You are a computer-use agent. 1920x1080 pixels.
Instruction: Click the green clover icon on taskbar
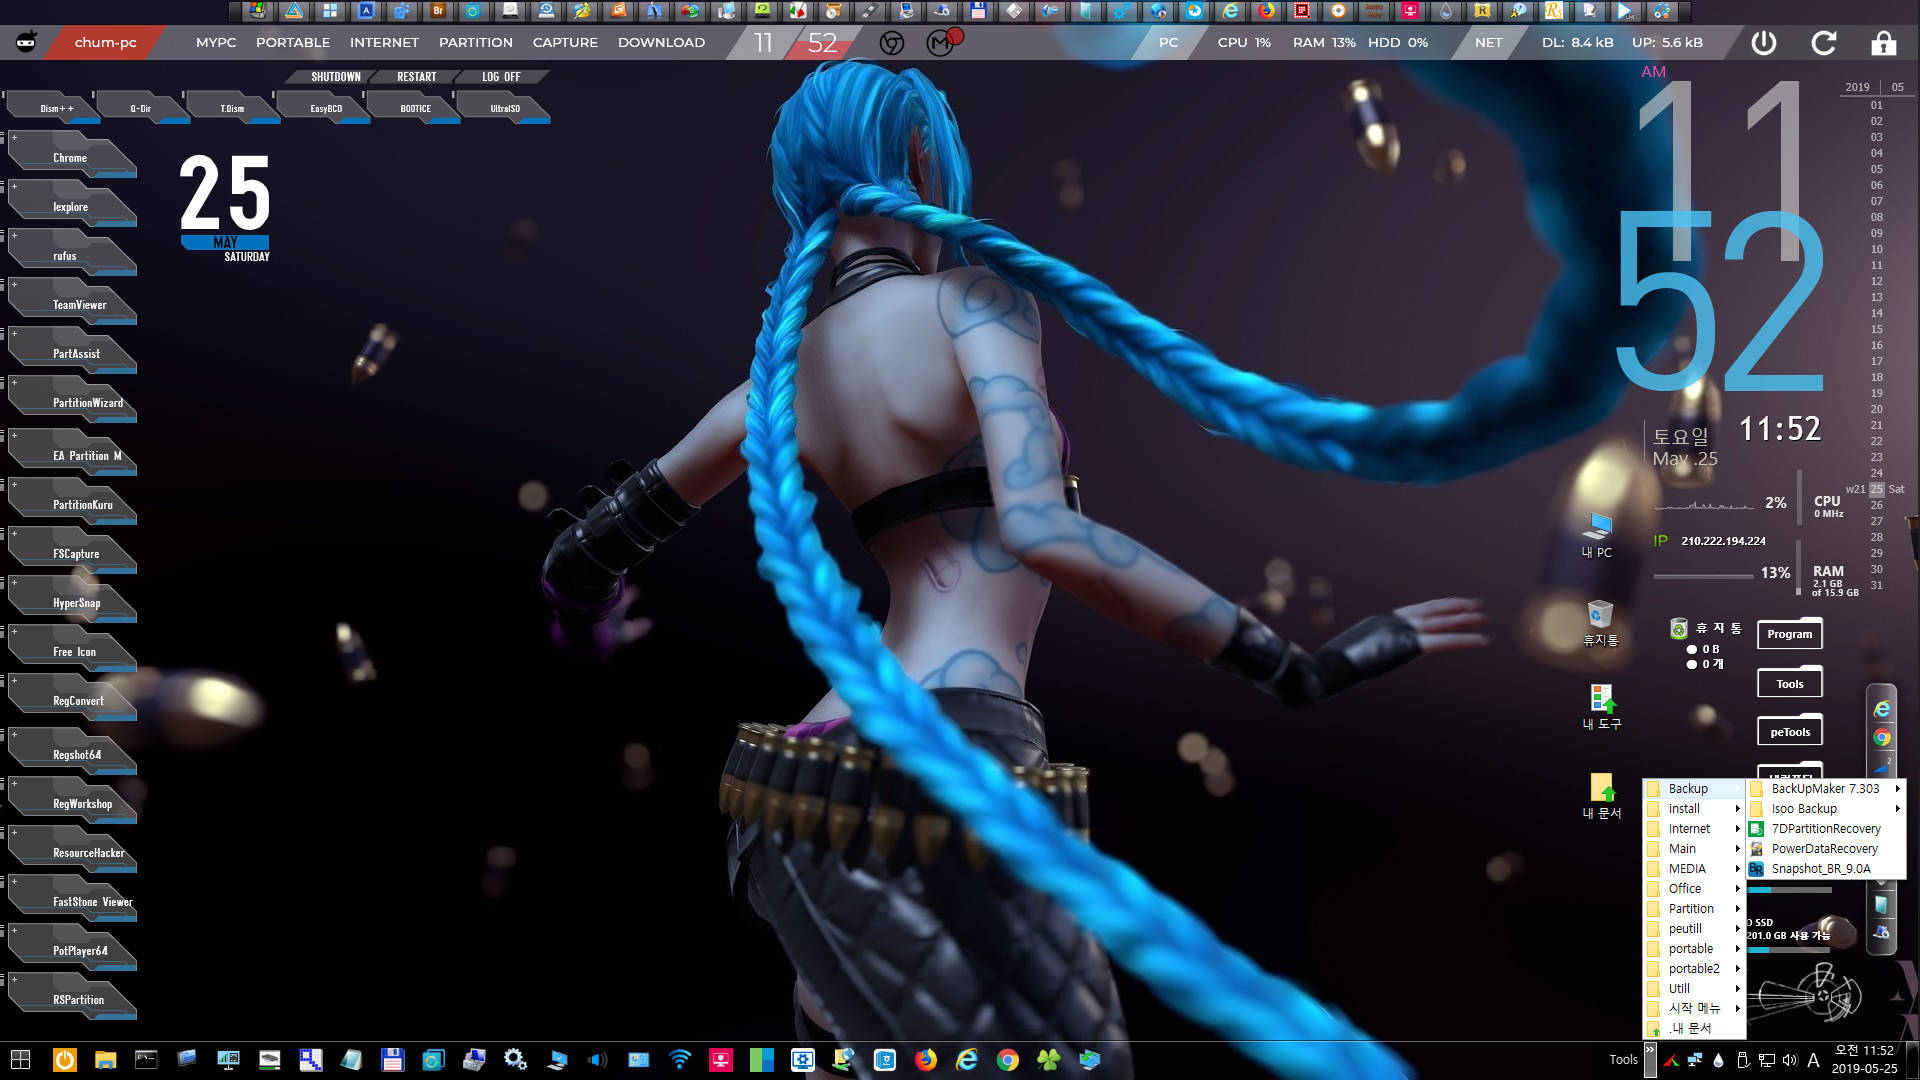[x=1048, y=1060]
